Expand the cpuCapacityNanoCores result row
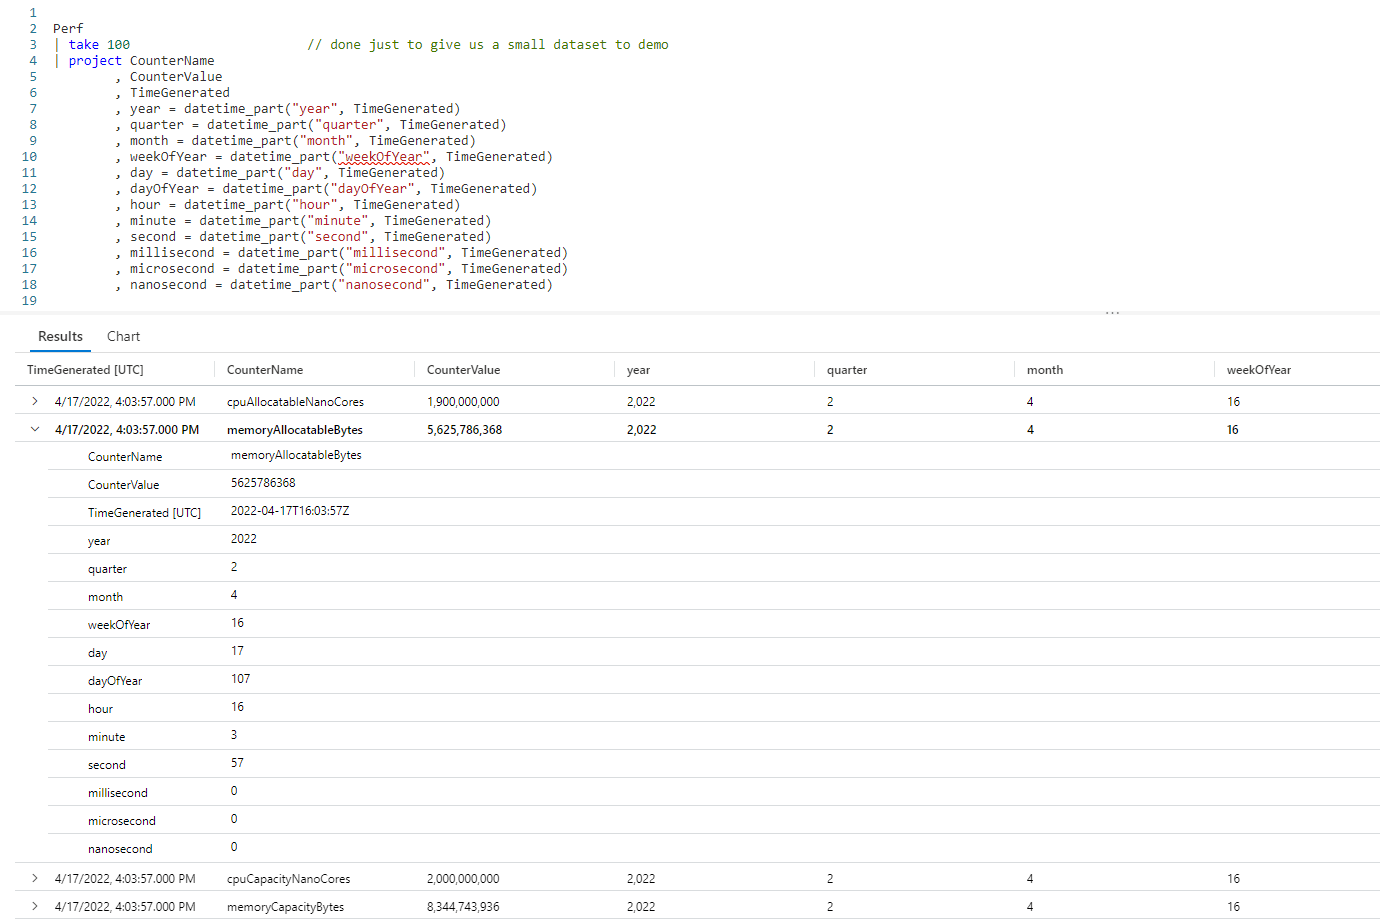Viewport: 1380px width, 920px height. coord(33,878)
